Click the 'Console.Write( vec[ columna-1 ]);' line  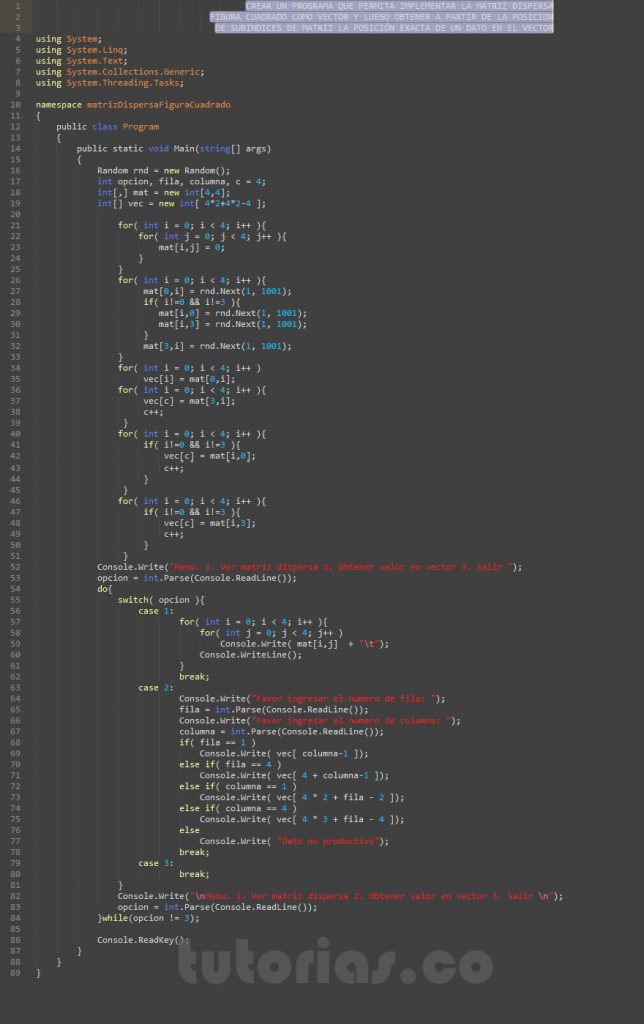tap(284, 754)
